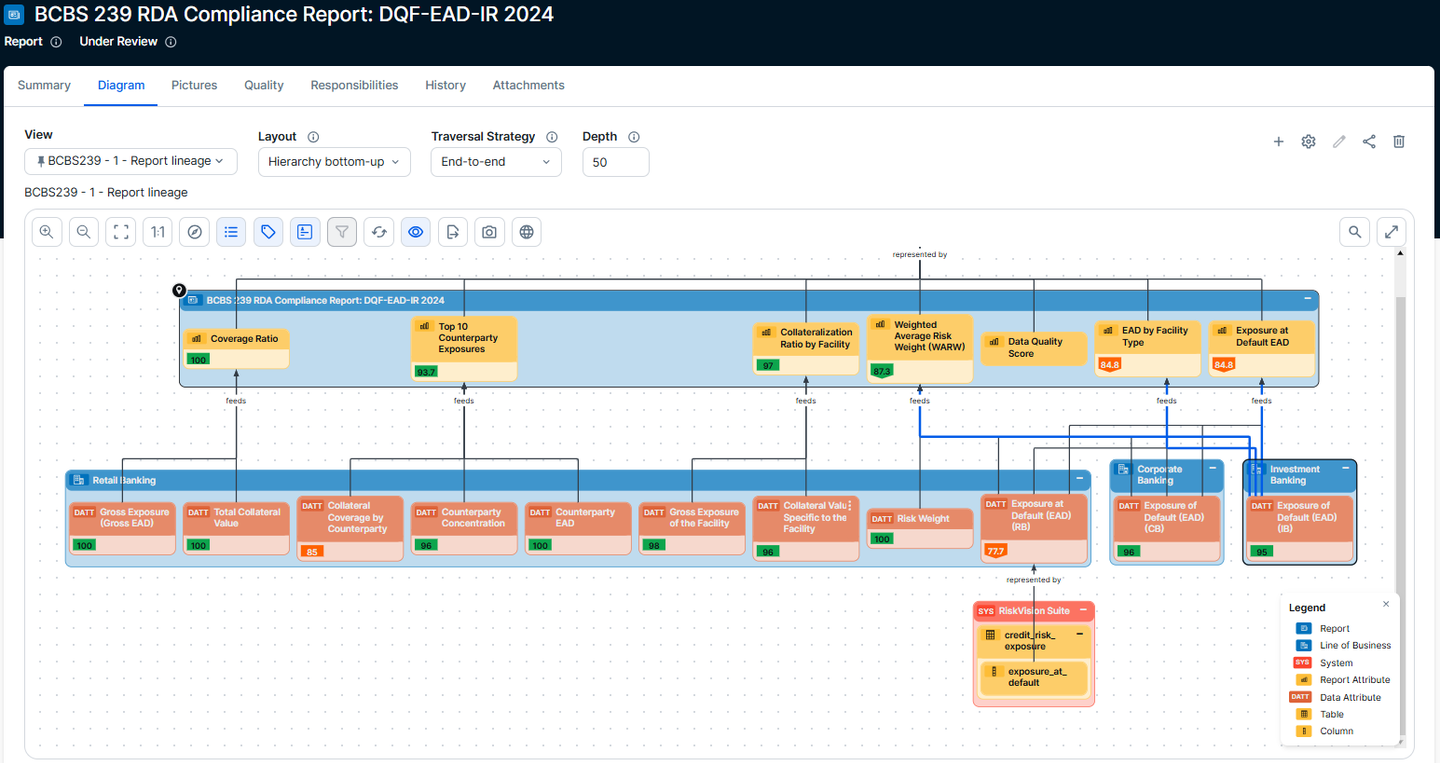Take a diagram snapshot with camera icon
Screen dimensions: 1440x763
click(489, 232)
